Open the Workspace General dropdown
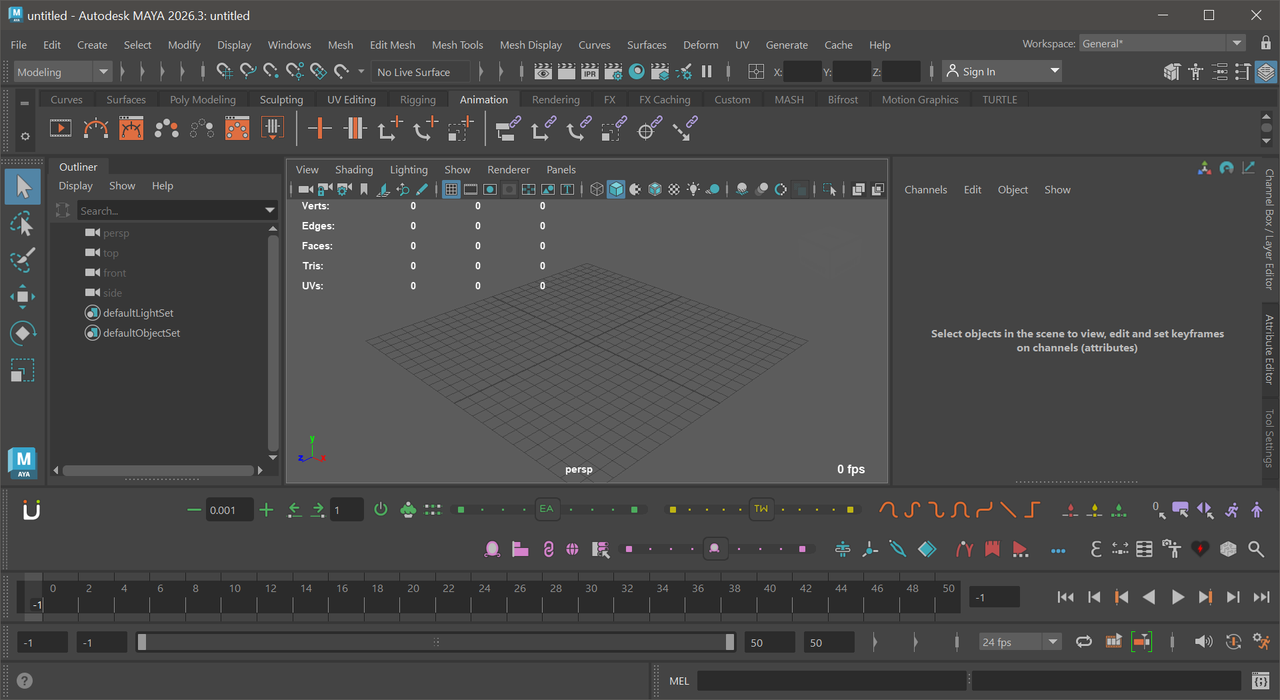The height and width of the screenshot is (700, 1280). point(1163,43)
